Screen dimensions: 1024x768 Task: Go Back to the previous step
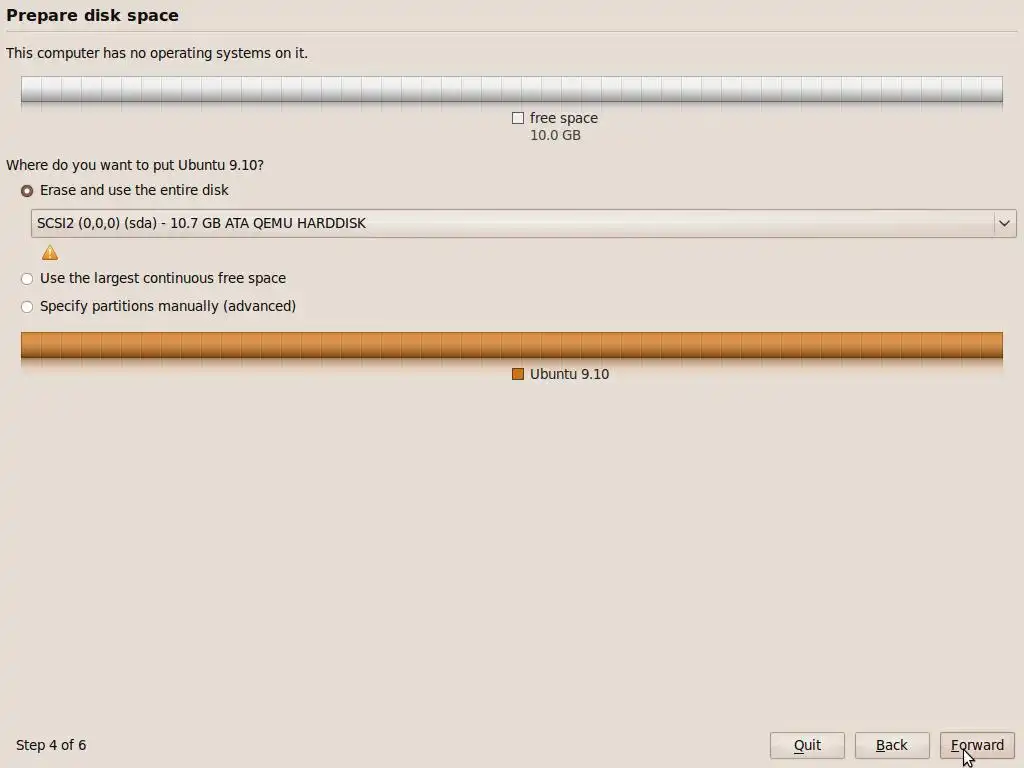(891, 745)
